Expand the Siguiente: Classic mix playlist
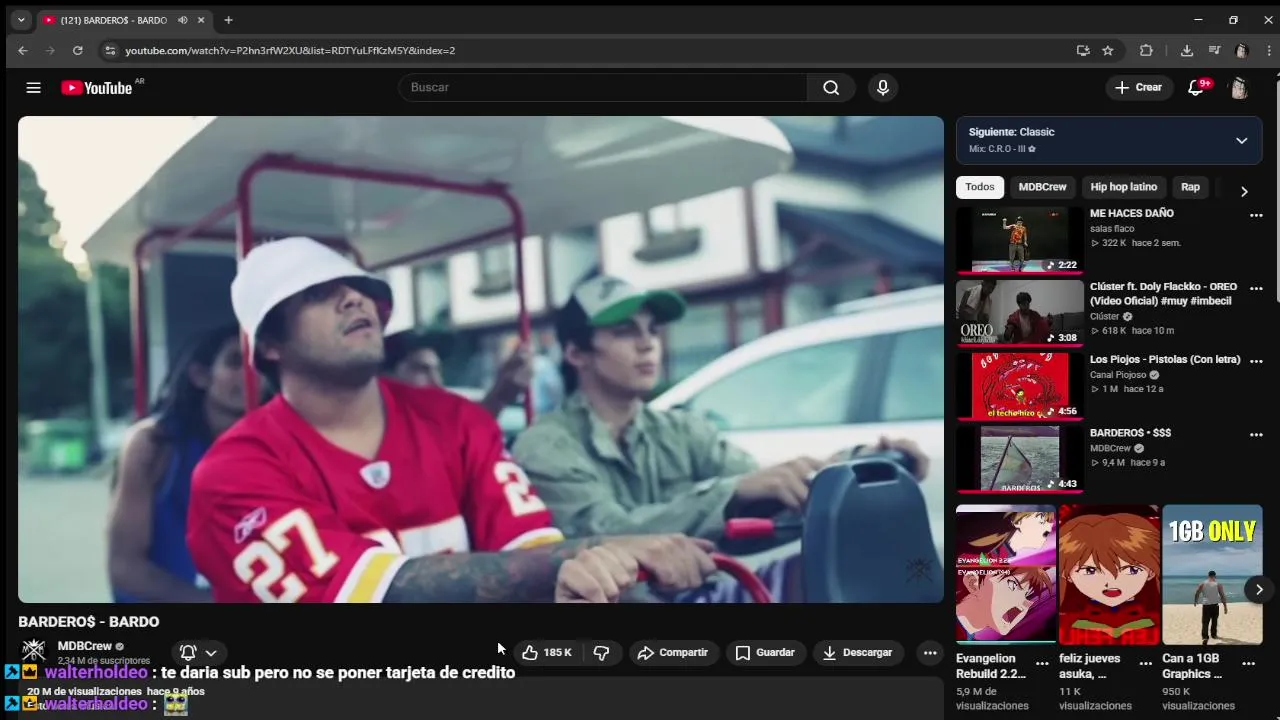 pyautogui.click(x=1241, y=140)
